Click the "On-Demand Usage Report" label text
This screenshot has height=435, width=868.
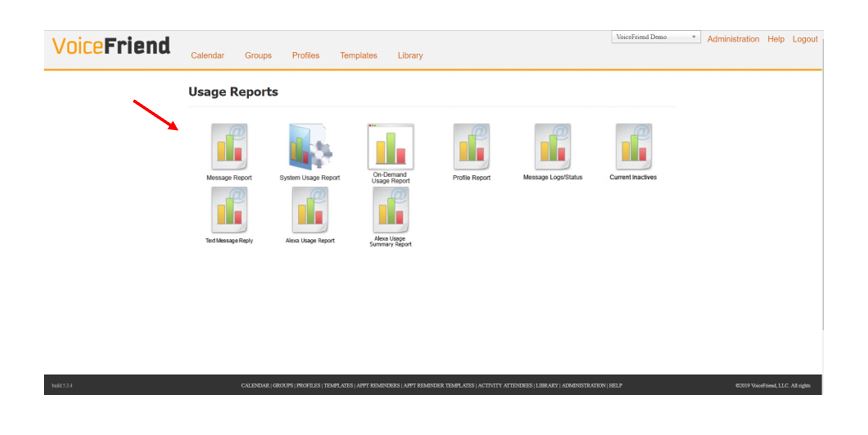(x=391, y=178)
